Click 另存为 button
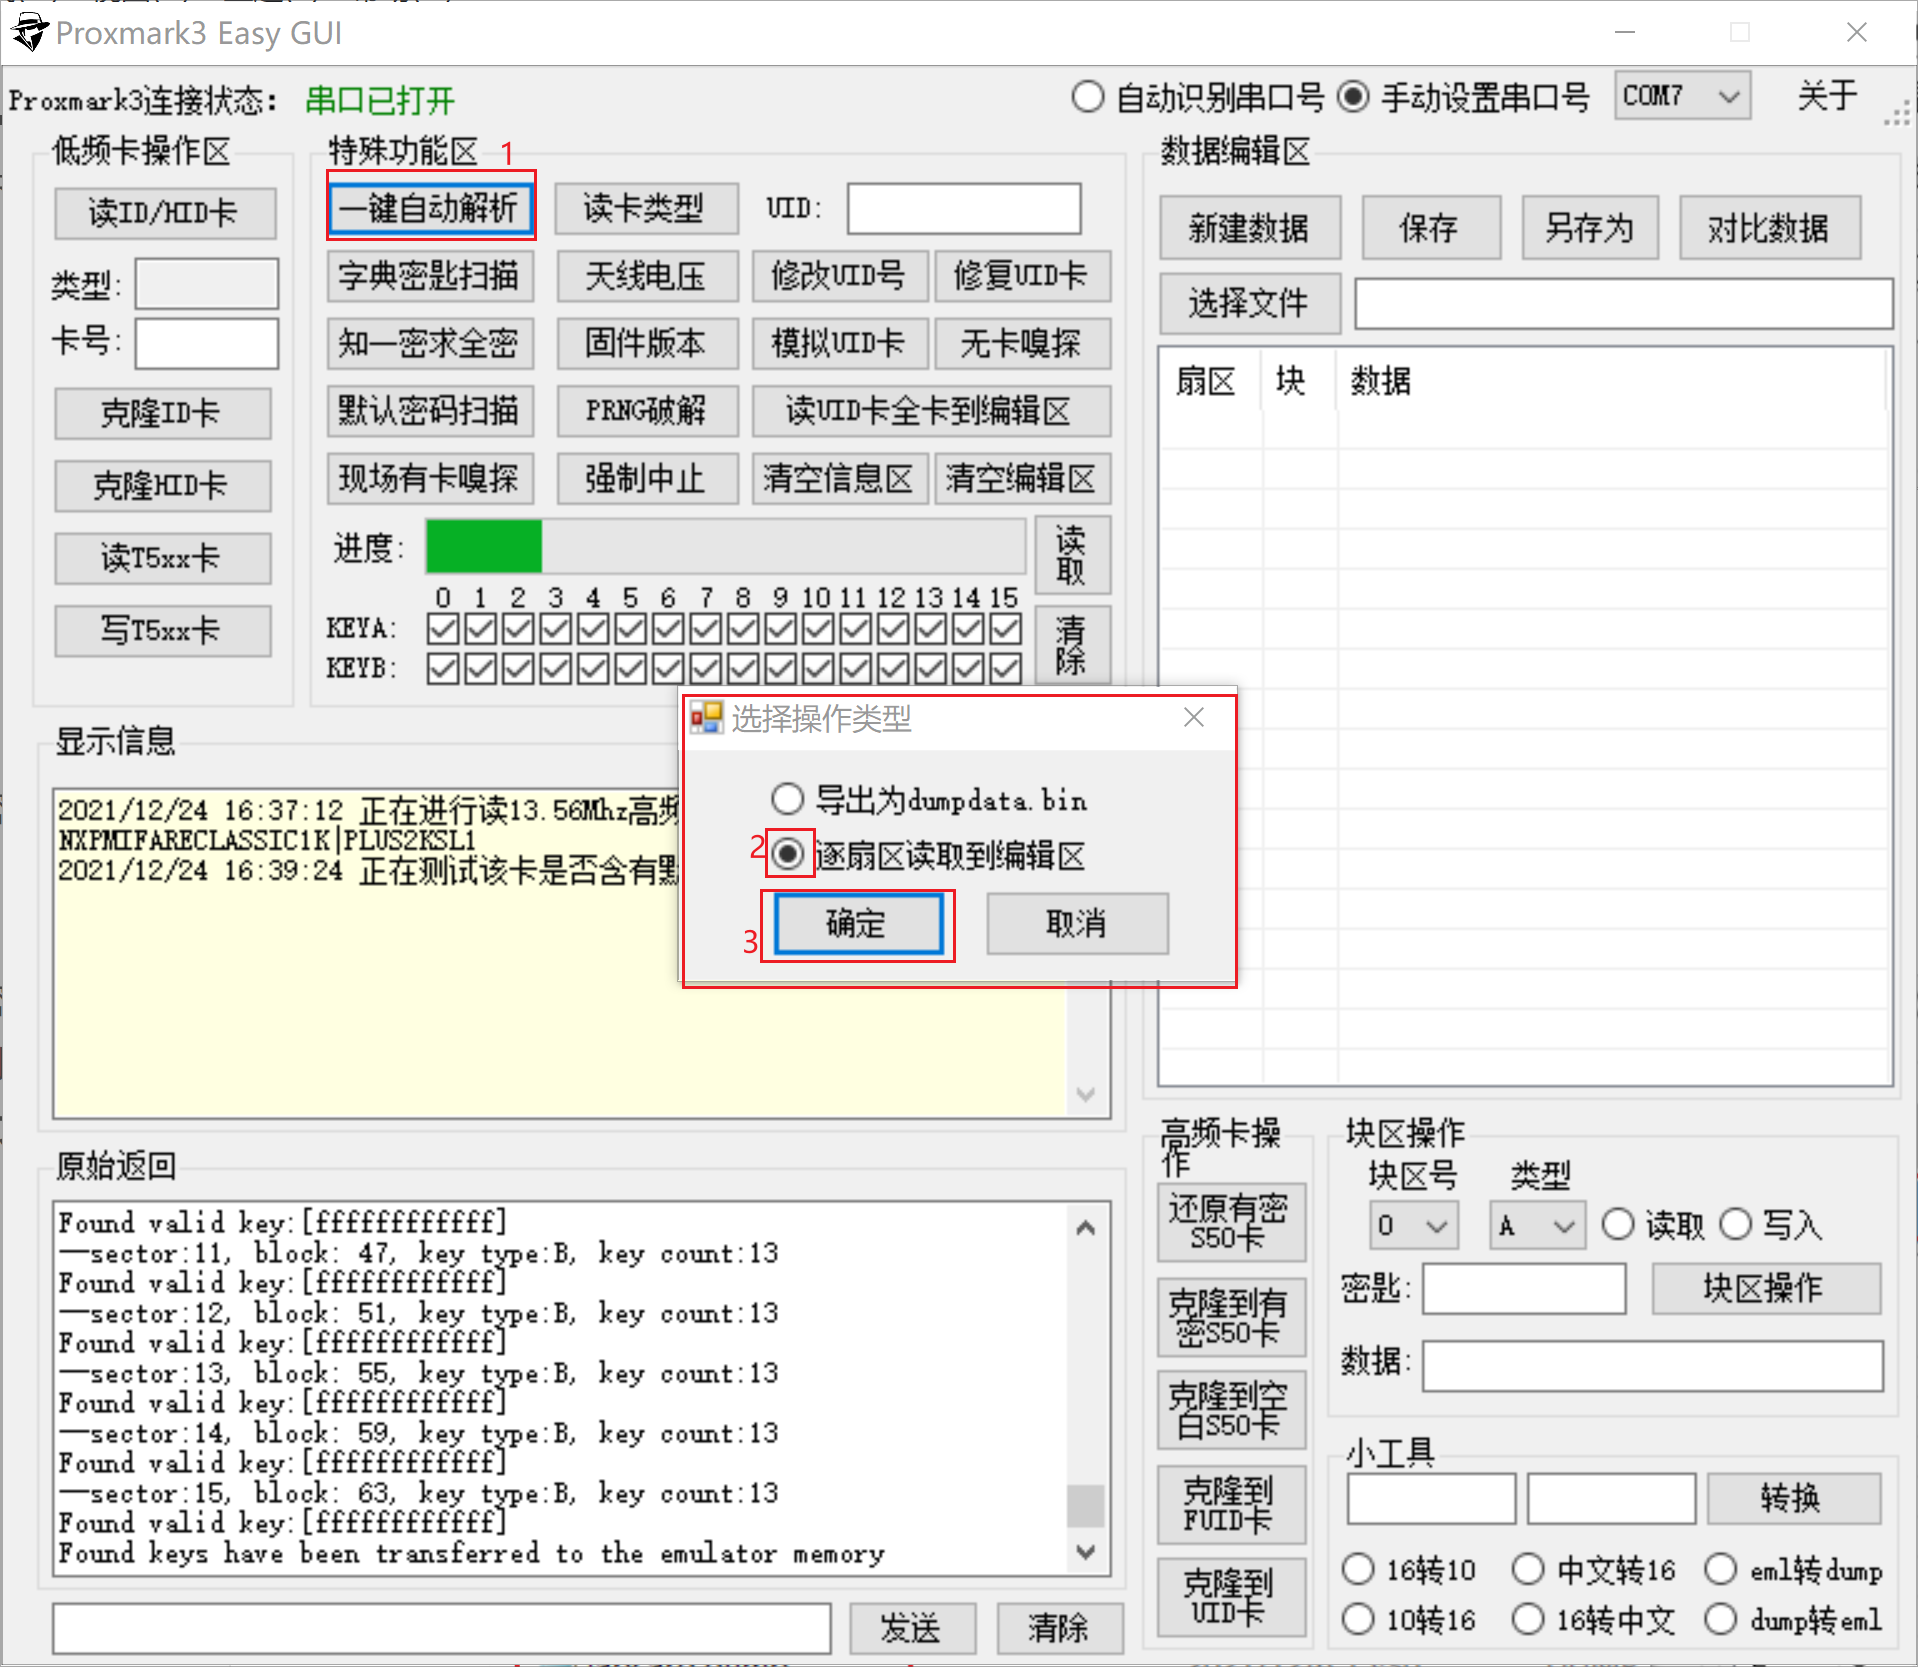The height and width of the screenshot is (1667, 1918). coord(1590,228)
